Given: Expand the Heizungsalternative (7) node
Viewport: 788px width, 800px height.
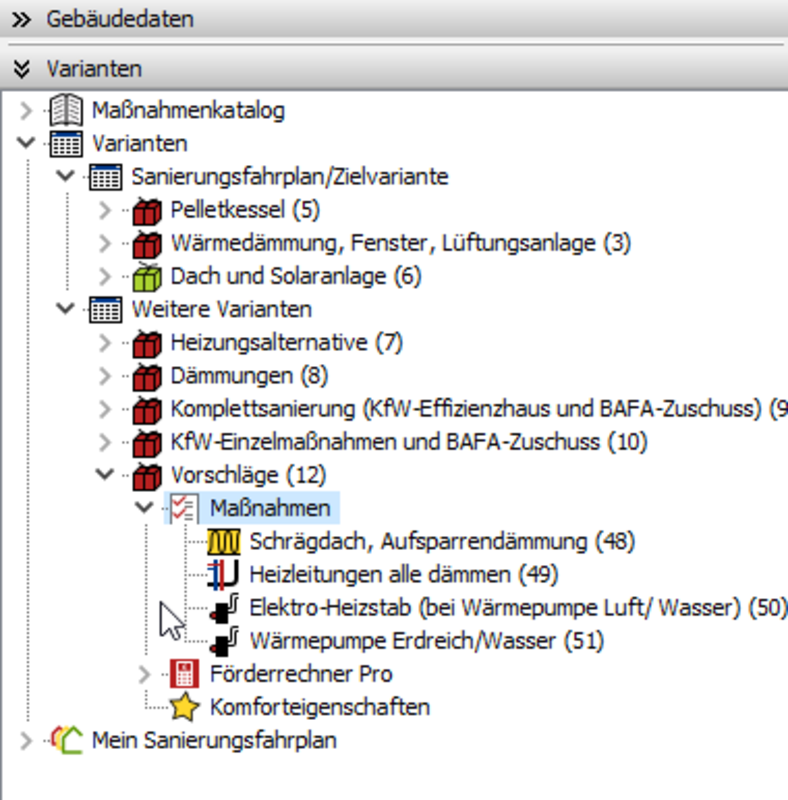Looking at the screenshot, I should click(x=106, y=343).
